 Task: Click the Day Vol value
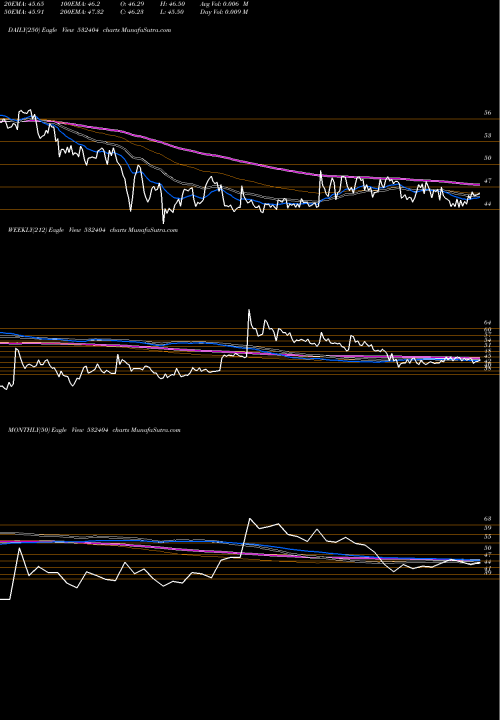coord(224,12)
